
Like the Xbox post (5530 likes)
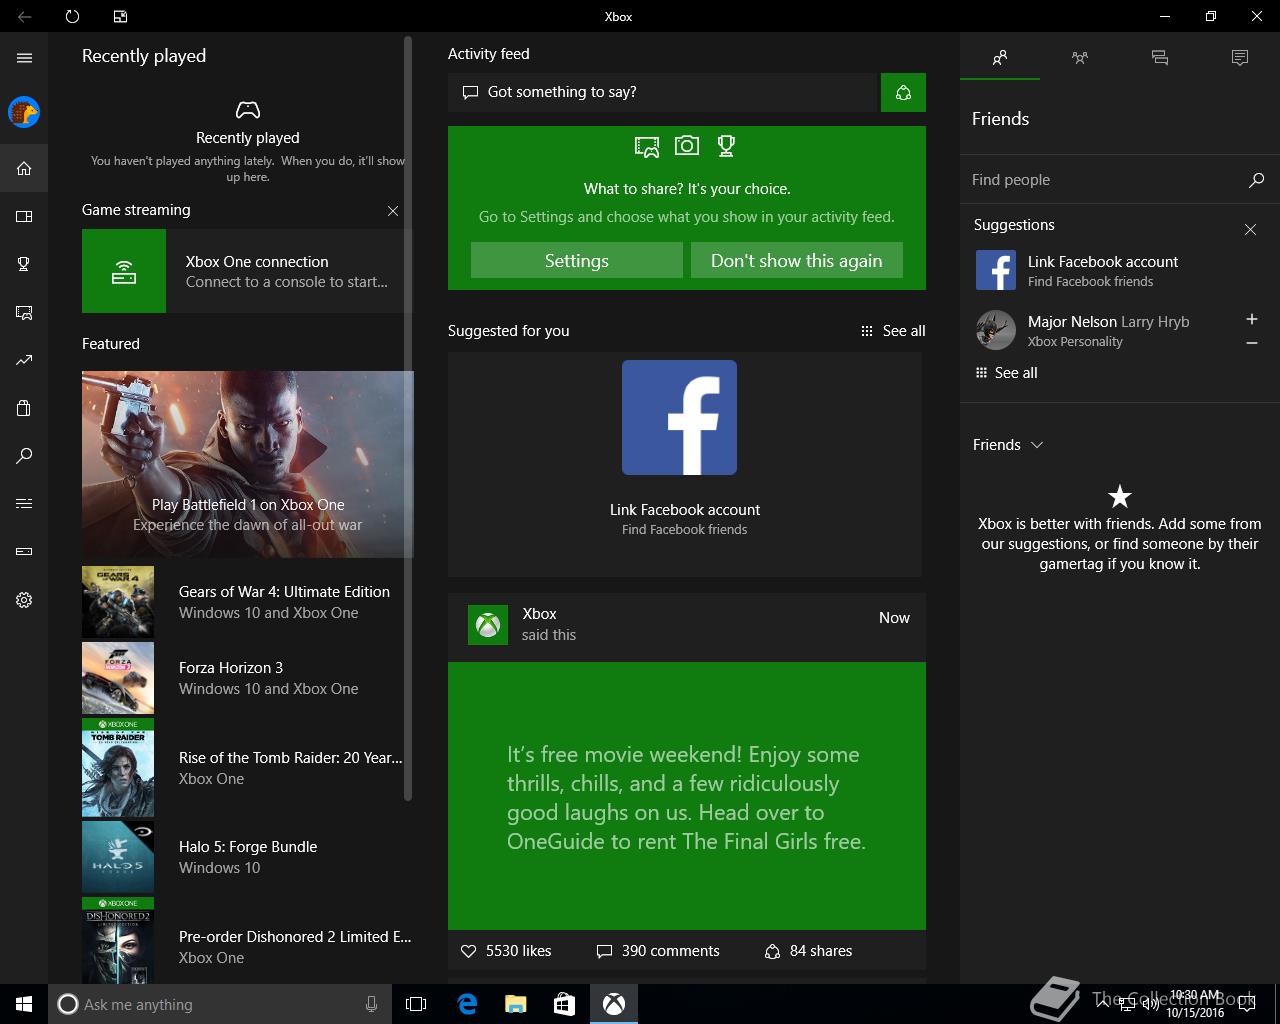pos(506,951)
